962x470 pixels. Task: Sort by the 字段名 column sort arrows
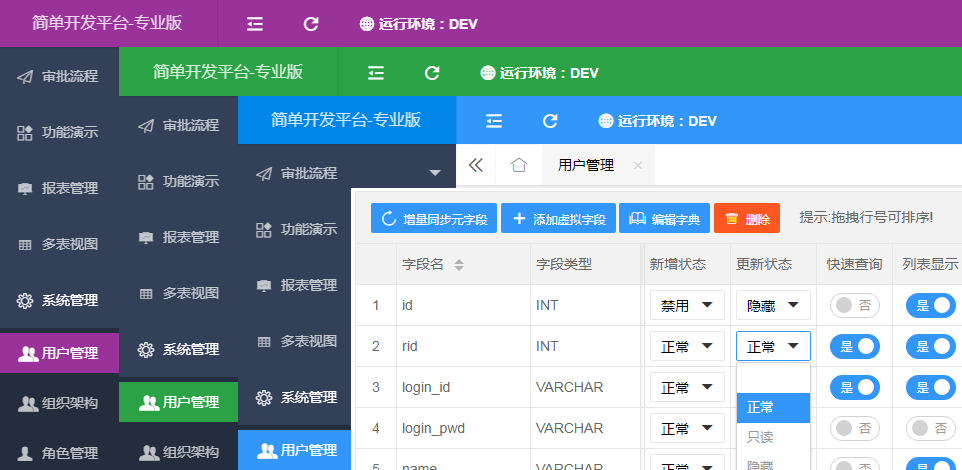click(x=459, y=265)
